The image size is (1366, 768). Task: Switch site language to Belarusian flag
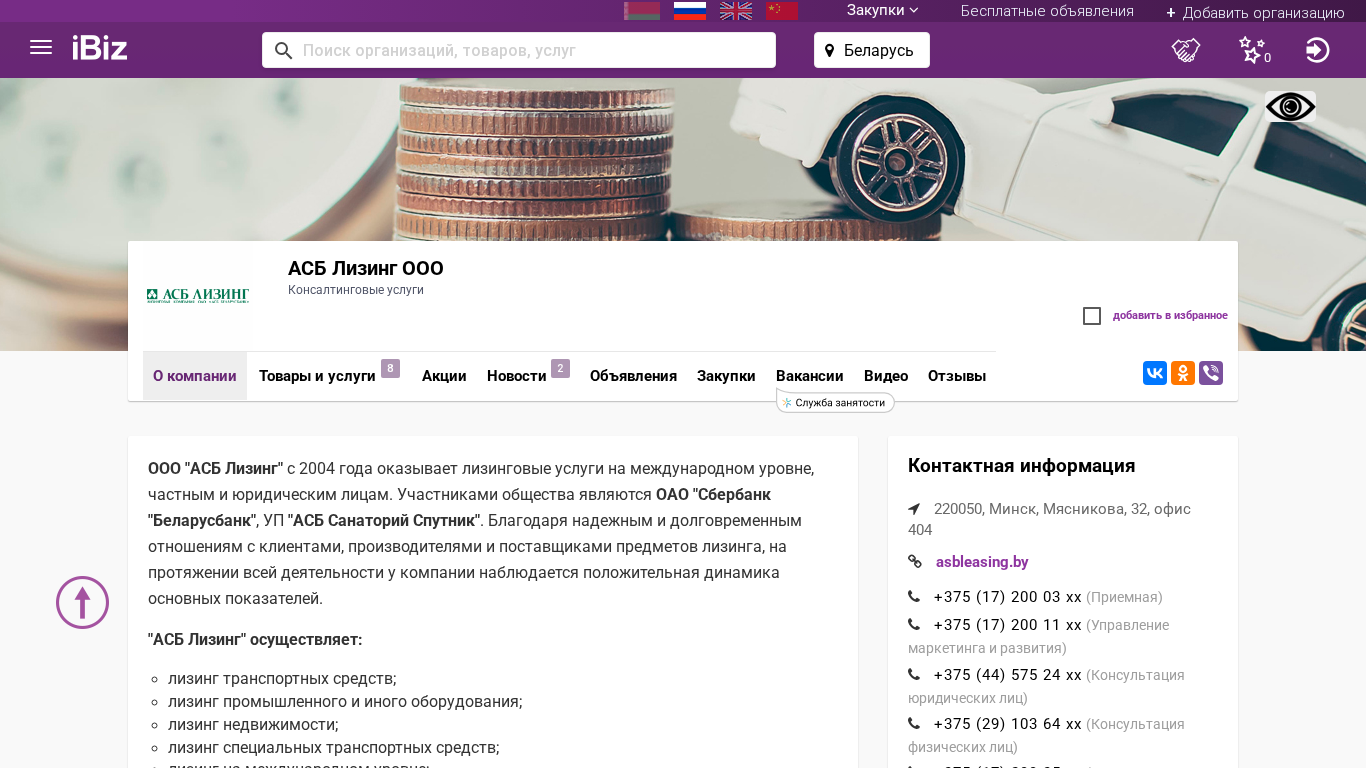pos(642,11)
